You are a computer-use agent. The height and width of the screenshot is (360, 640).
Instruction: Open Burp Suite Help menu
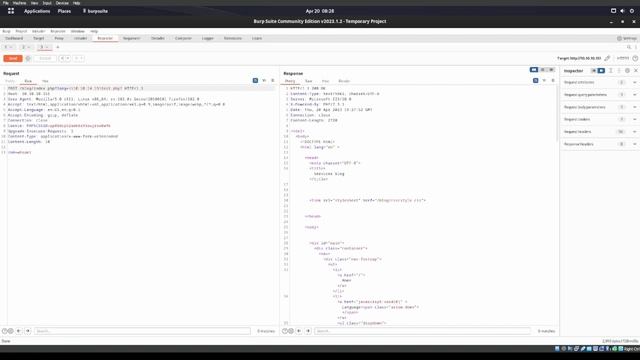coord(94,31)
